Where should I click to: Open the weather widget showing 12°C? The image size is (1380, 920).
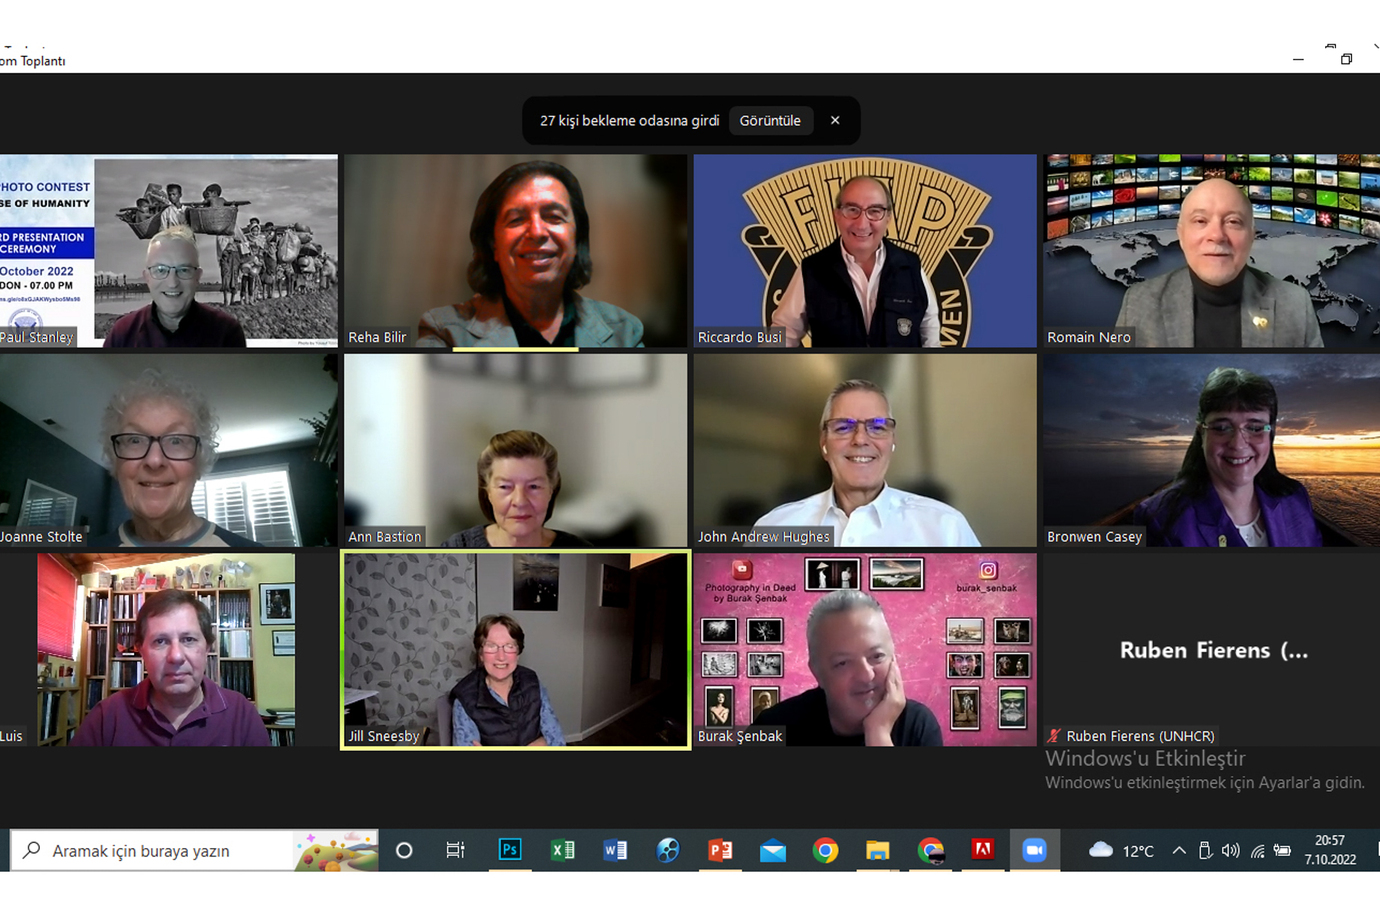coord(1121,851)
